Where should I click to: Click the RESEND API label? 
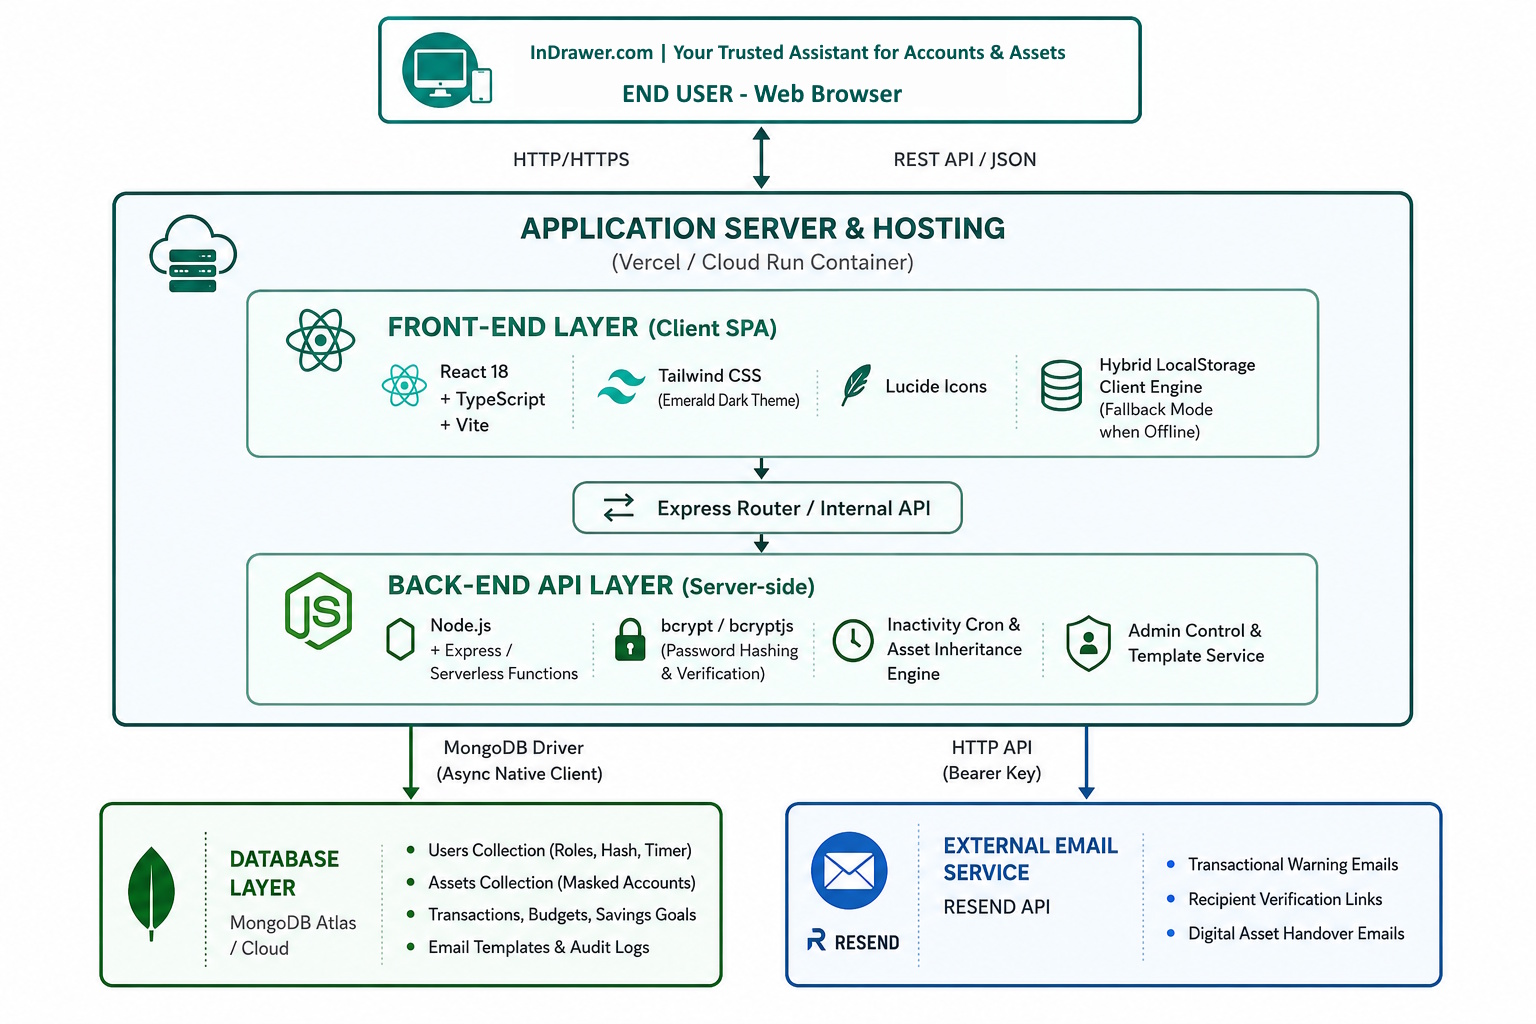coord(996,907)
